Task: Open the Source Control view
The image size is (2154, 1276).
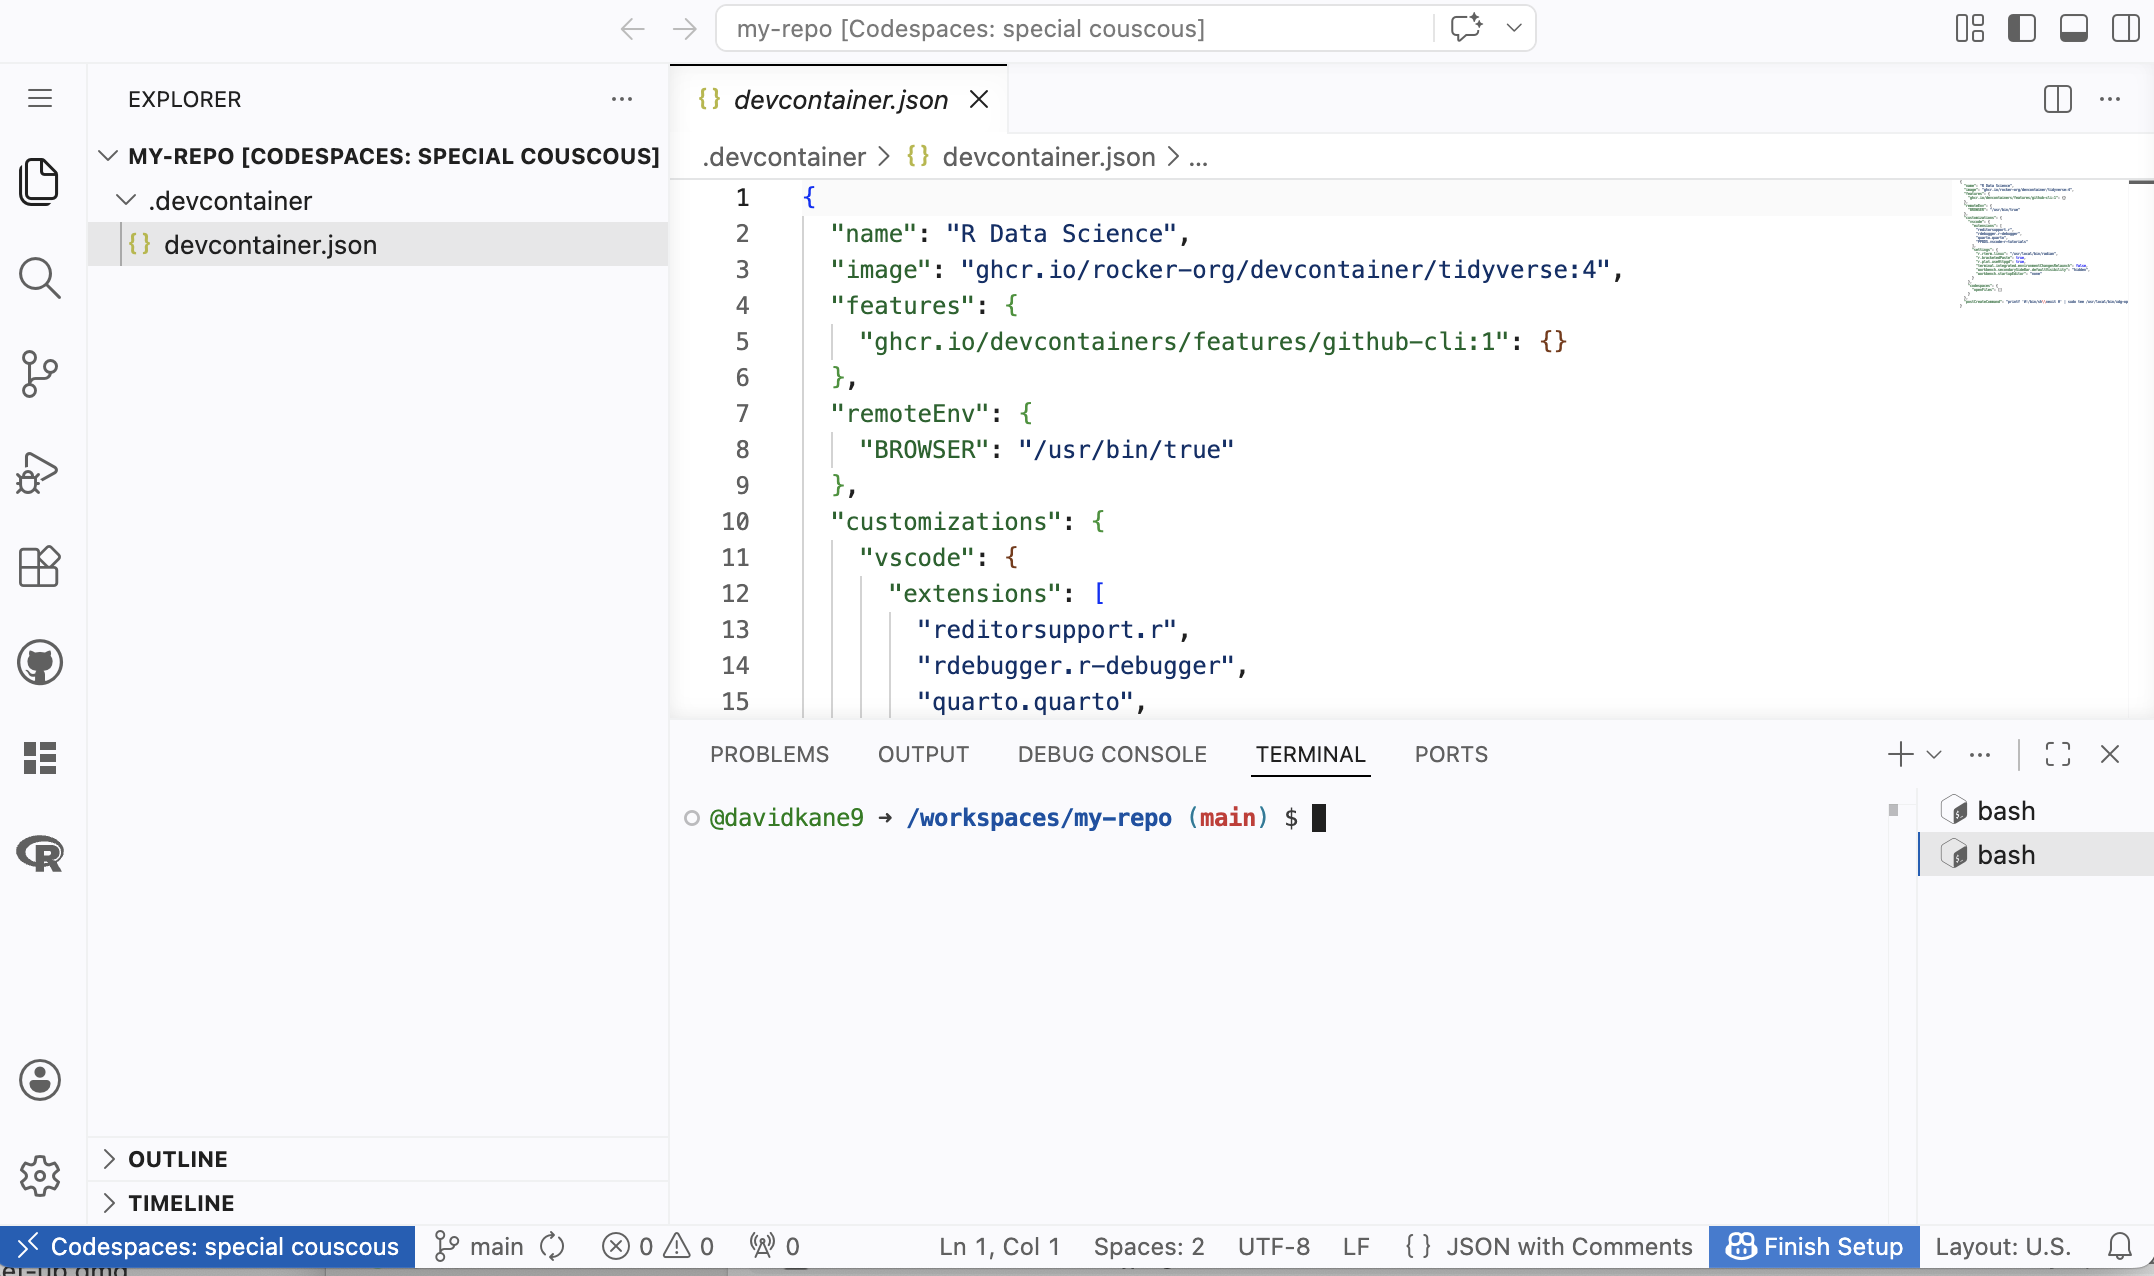Action: 39,374
